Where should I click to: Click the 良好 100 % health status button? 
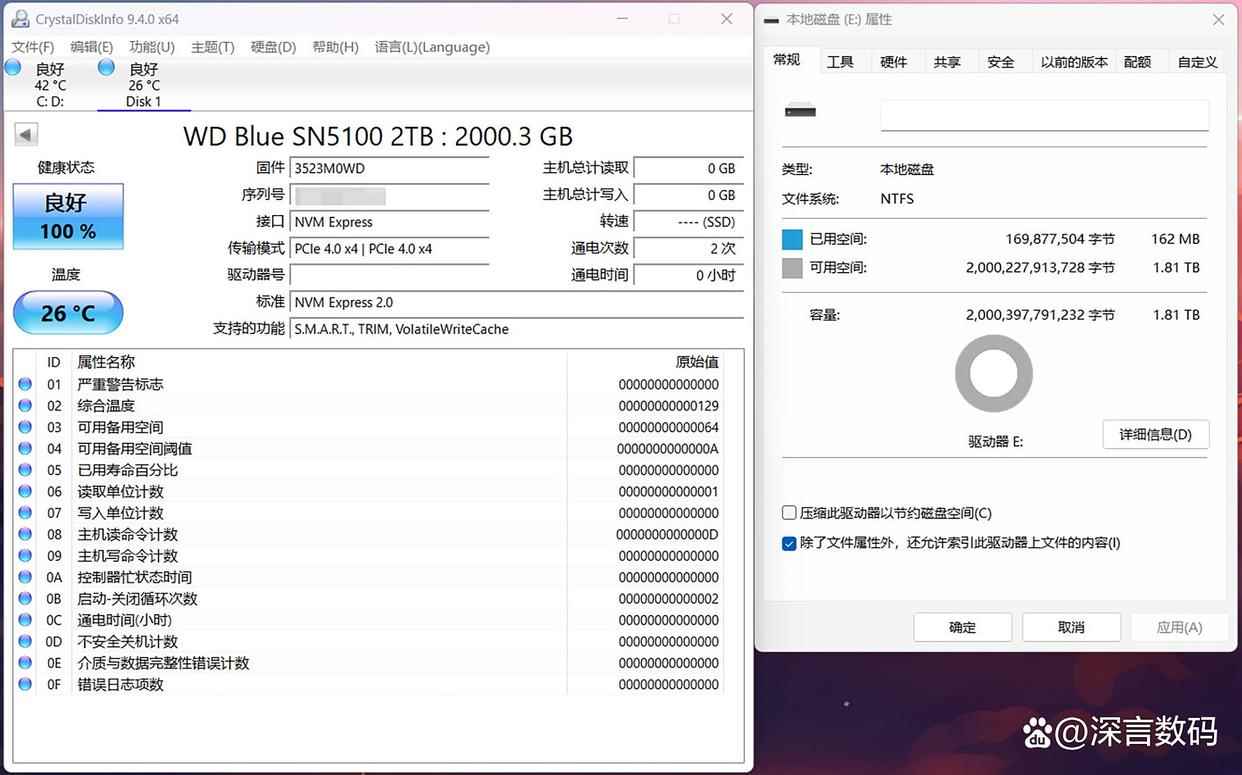pyautogui.click(x=68, y=216)
